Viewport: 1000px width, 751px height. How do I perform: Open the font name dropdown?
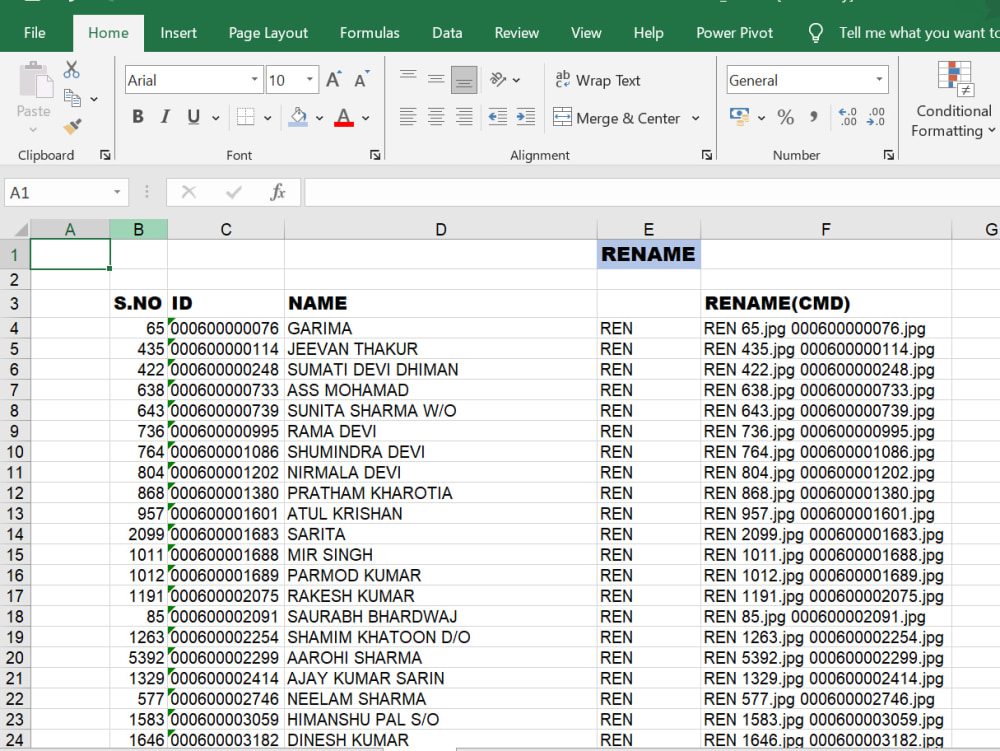[254, 80]
